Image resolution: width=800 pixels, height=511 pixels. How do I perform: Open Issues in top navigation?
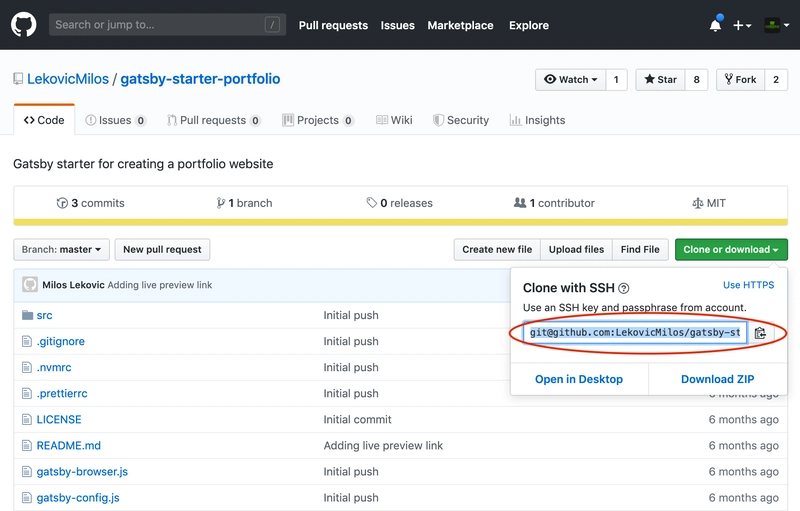click(x=397, y=25)
